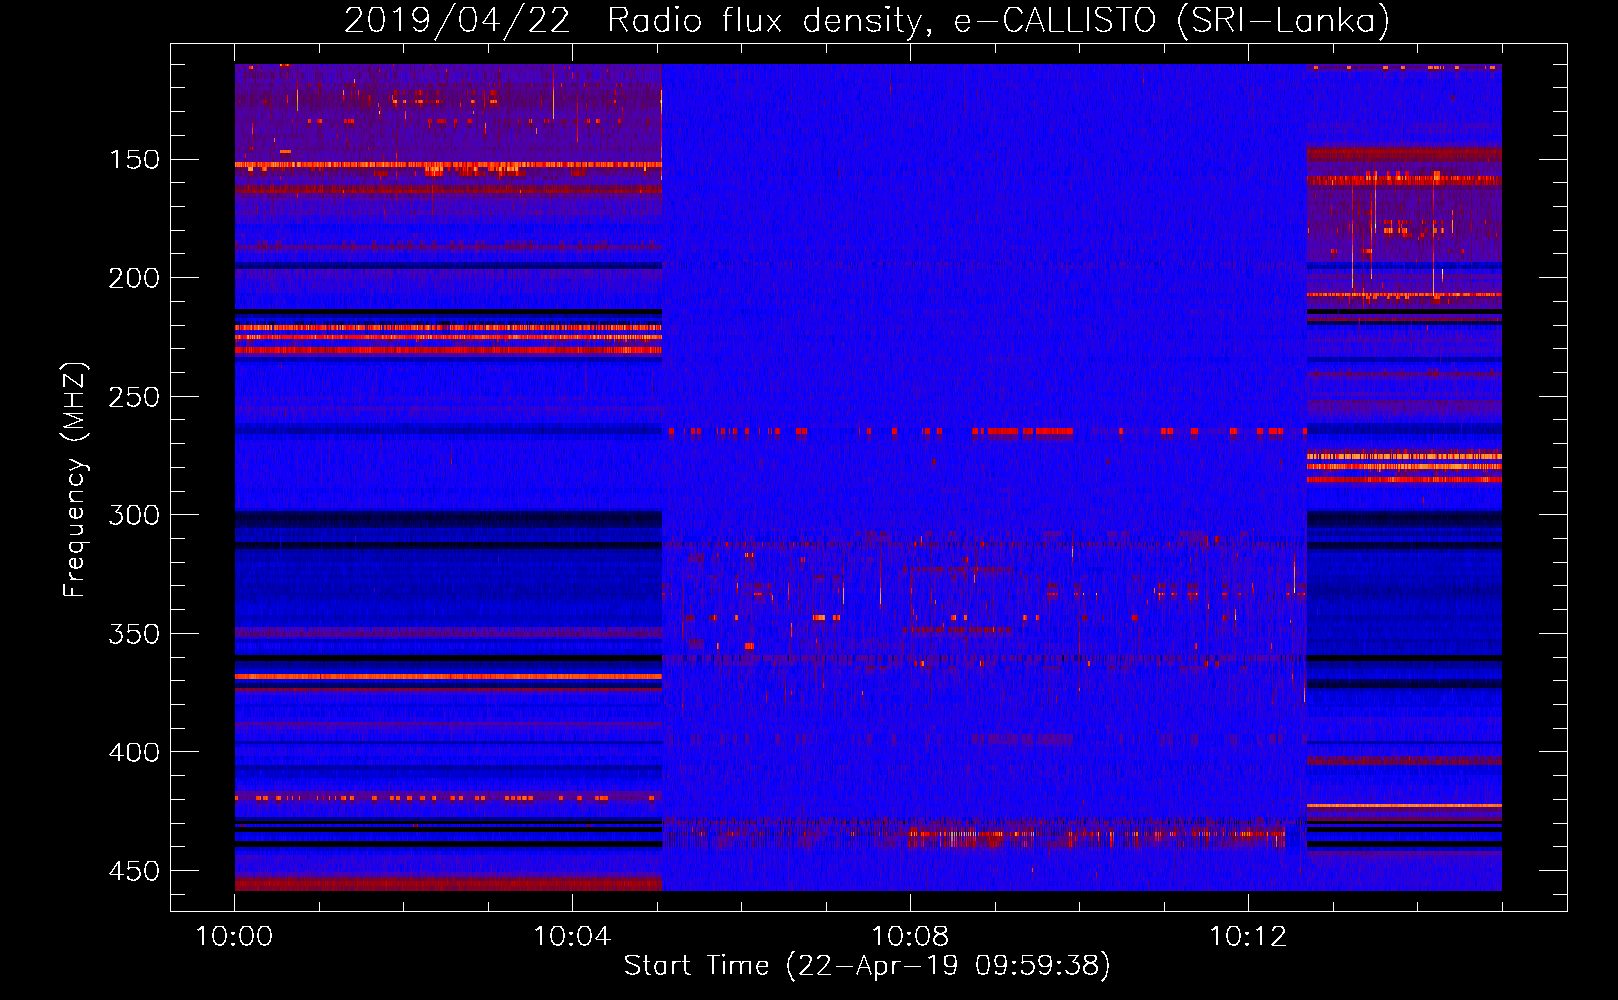Click the 350 frequency tick label
This screenshot has width=1618, height=1000.
tap(134, 634)
